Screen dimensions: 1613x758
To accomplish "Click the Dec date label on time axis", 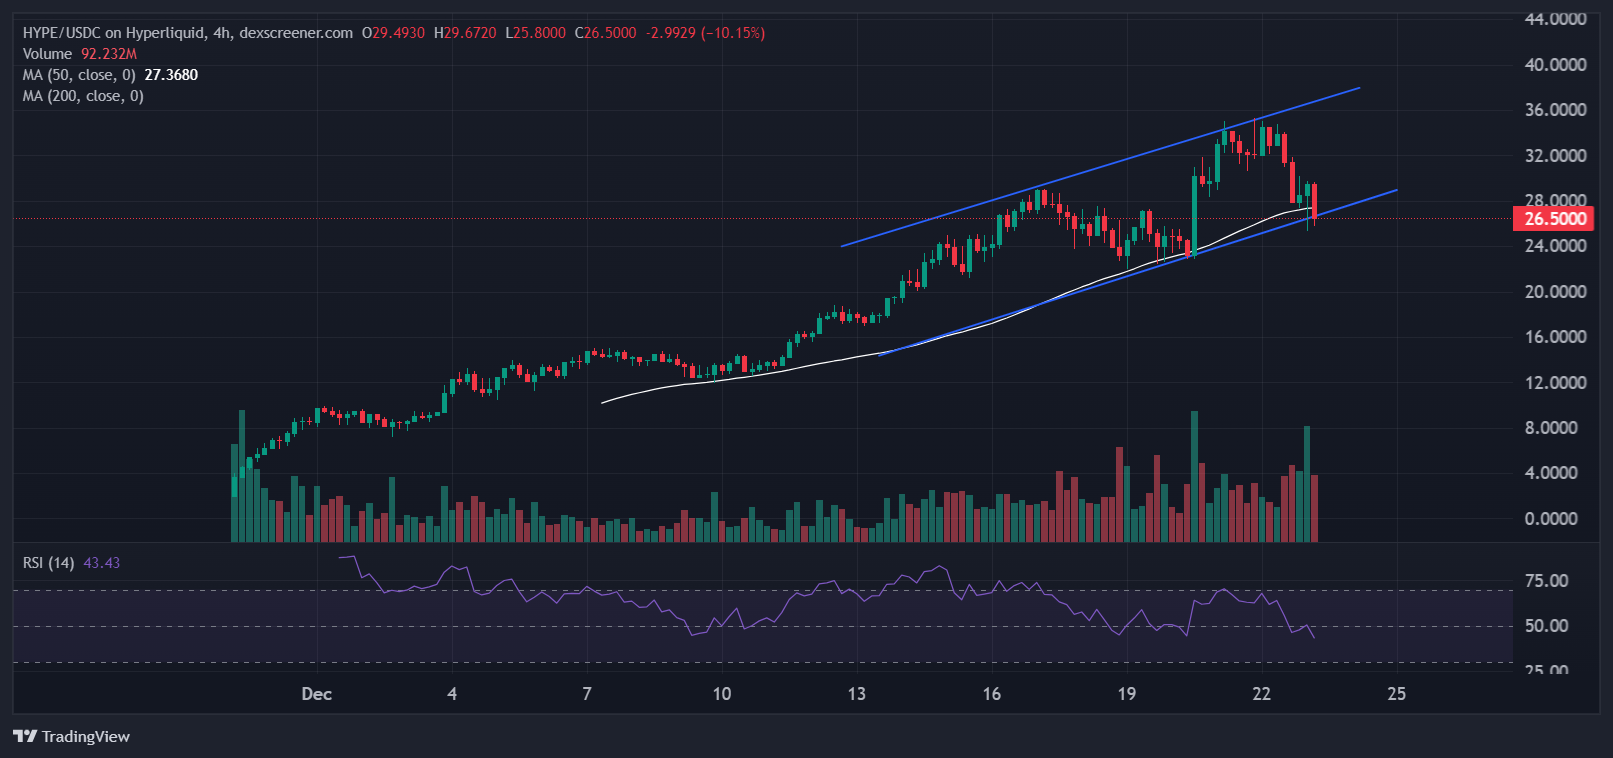I will click(x=317, y=694).
